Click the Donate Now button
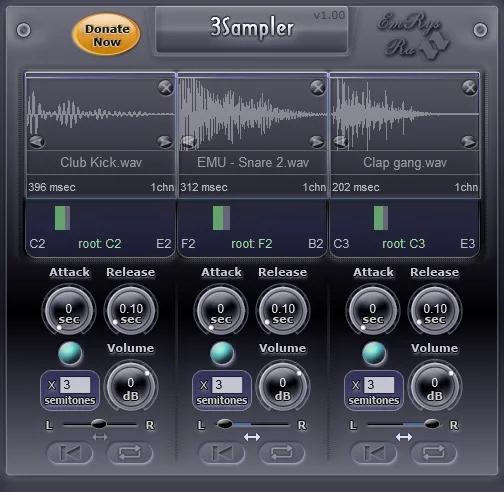The image size is (504, 492). pyautogui.click(x=106, y=35)
